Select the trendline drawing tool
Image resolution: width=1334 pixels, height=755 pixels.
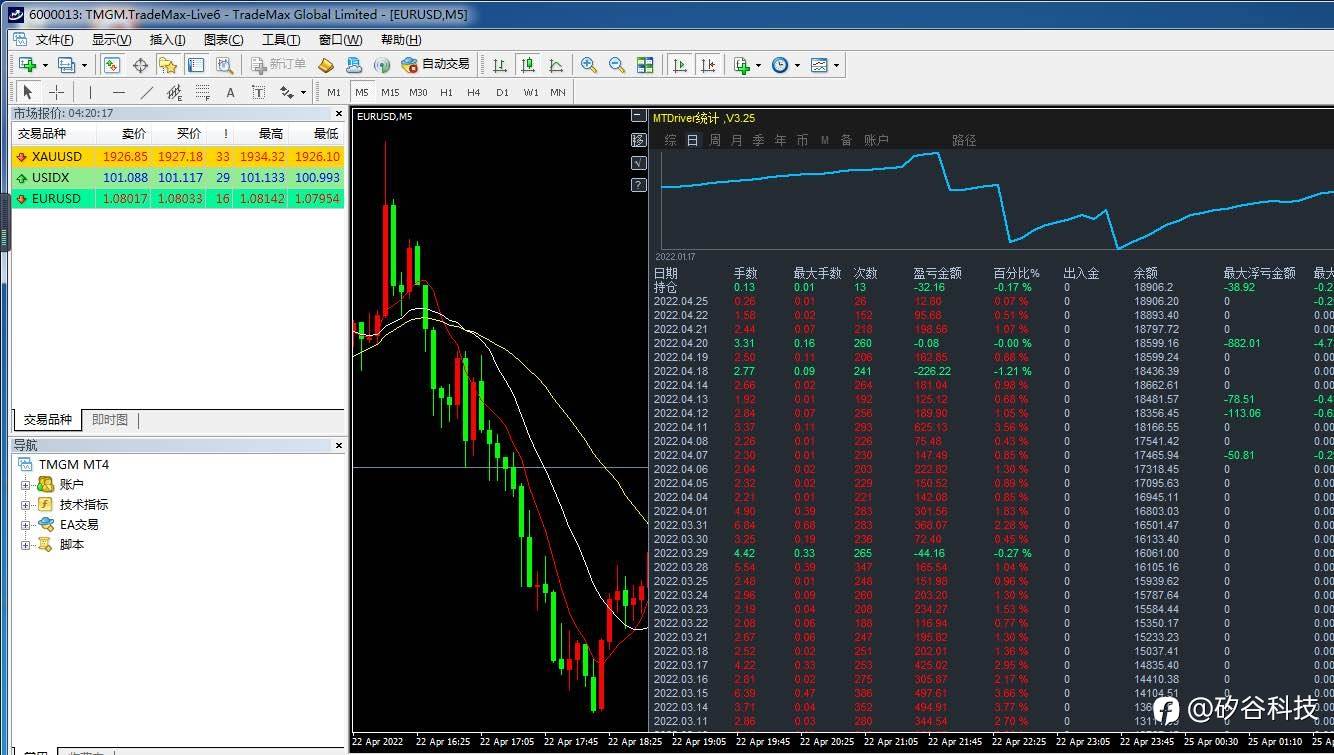pos(146,92)
